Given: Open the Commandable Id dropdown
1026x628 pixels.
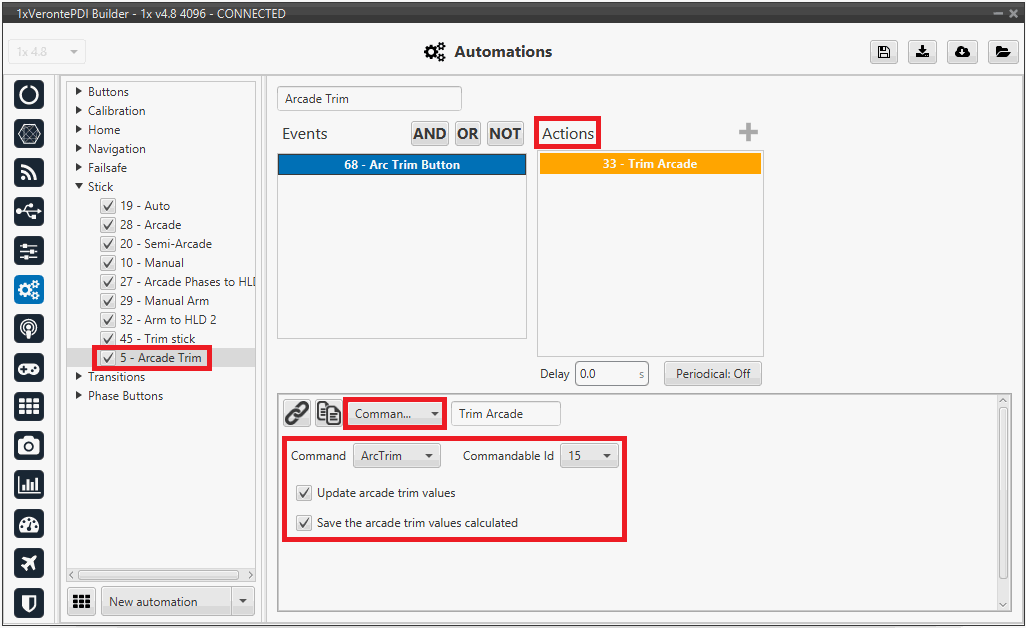Looking at the screenshot, I should point(589,456).
